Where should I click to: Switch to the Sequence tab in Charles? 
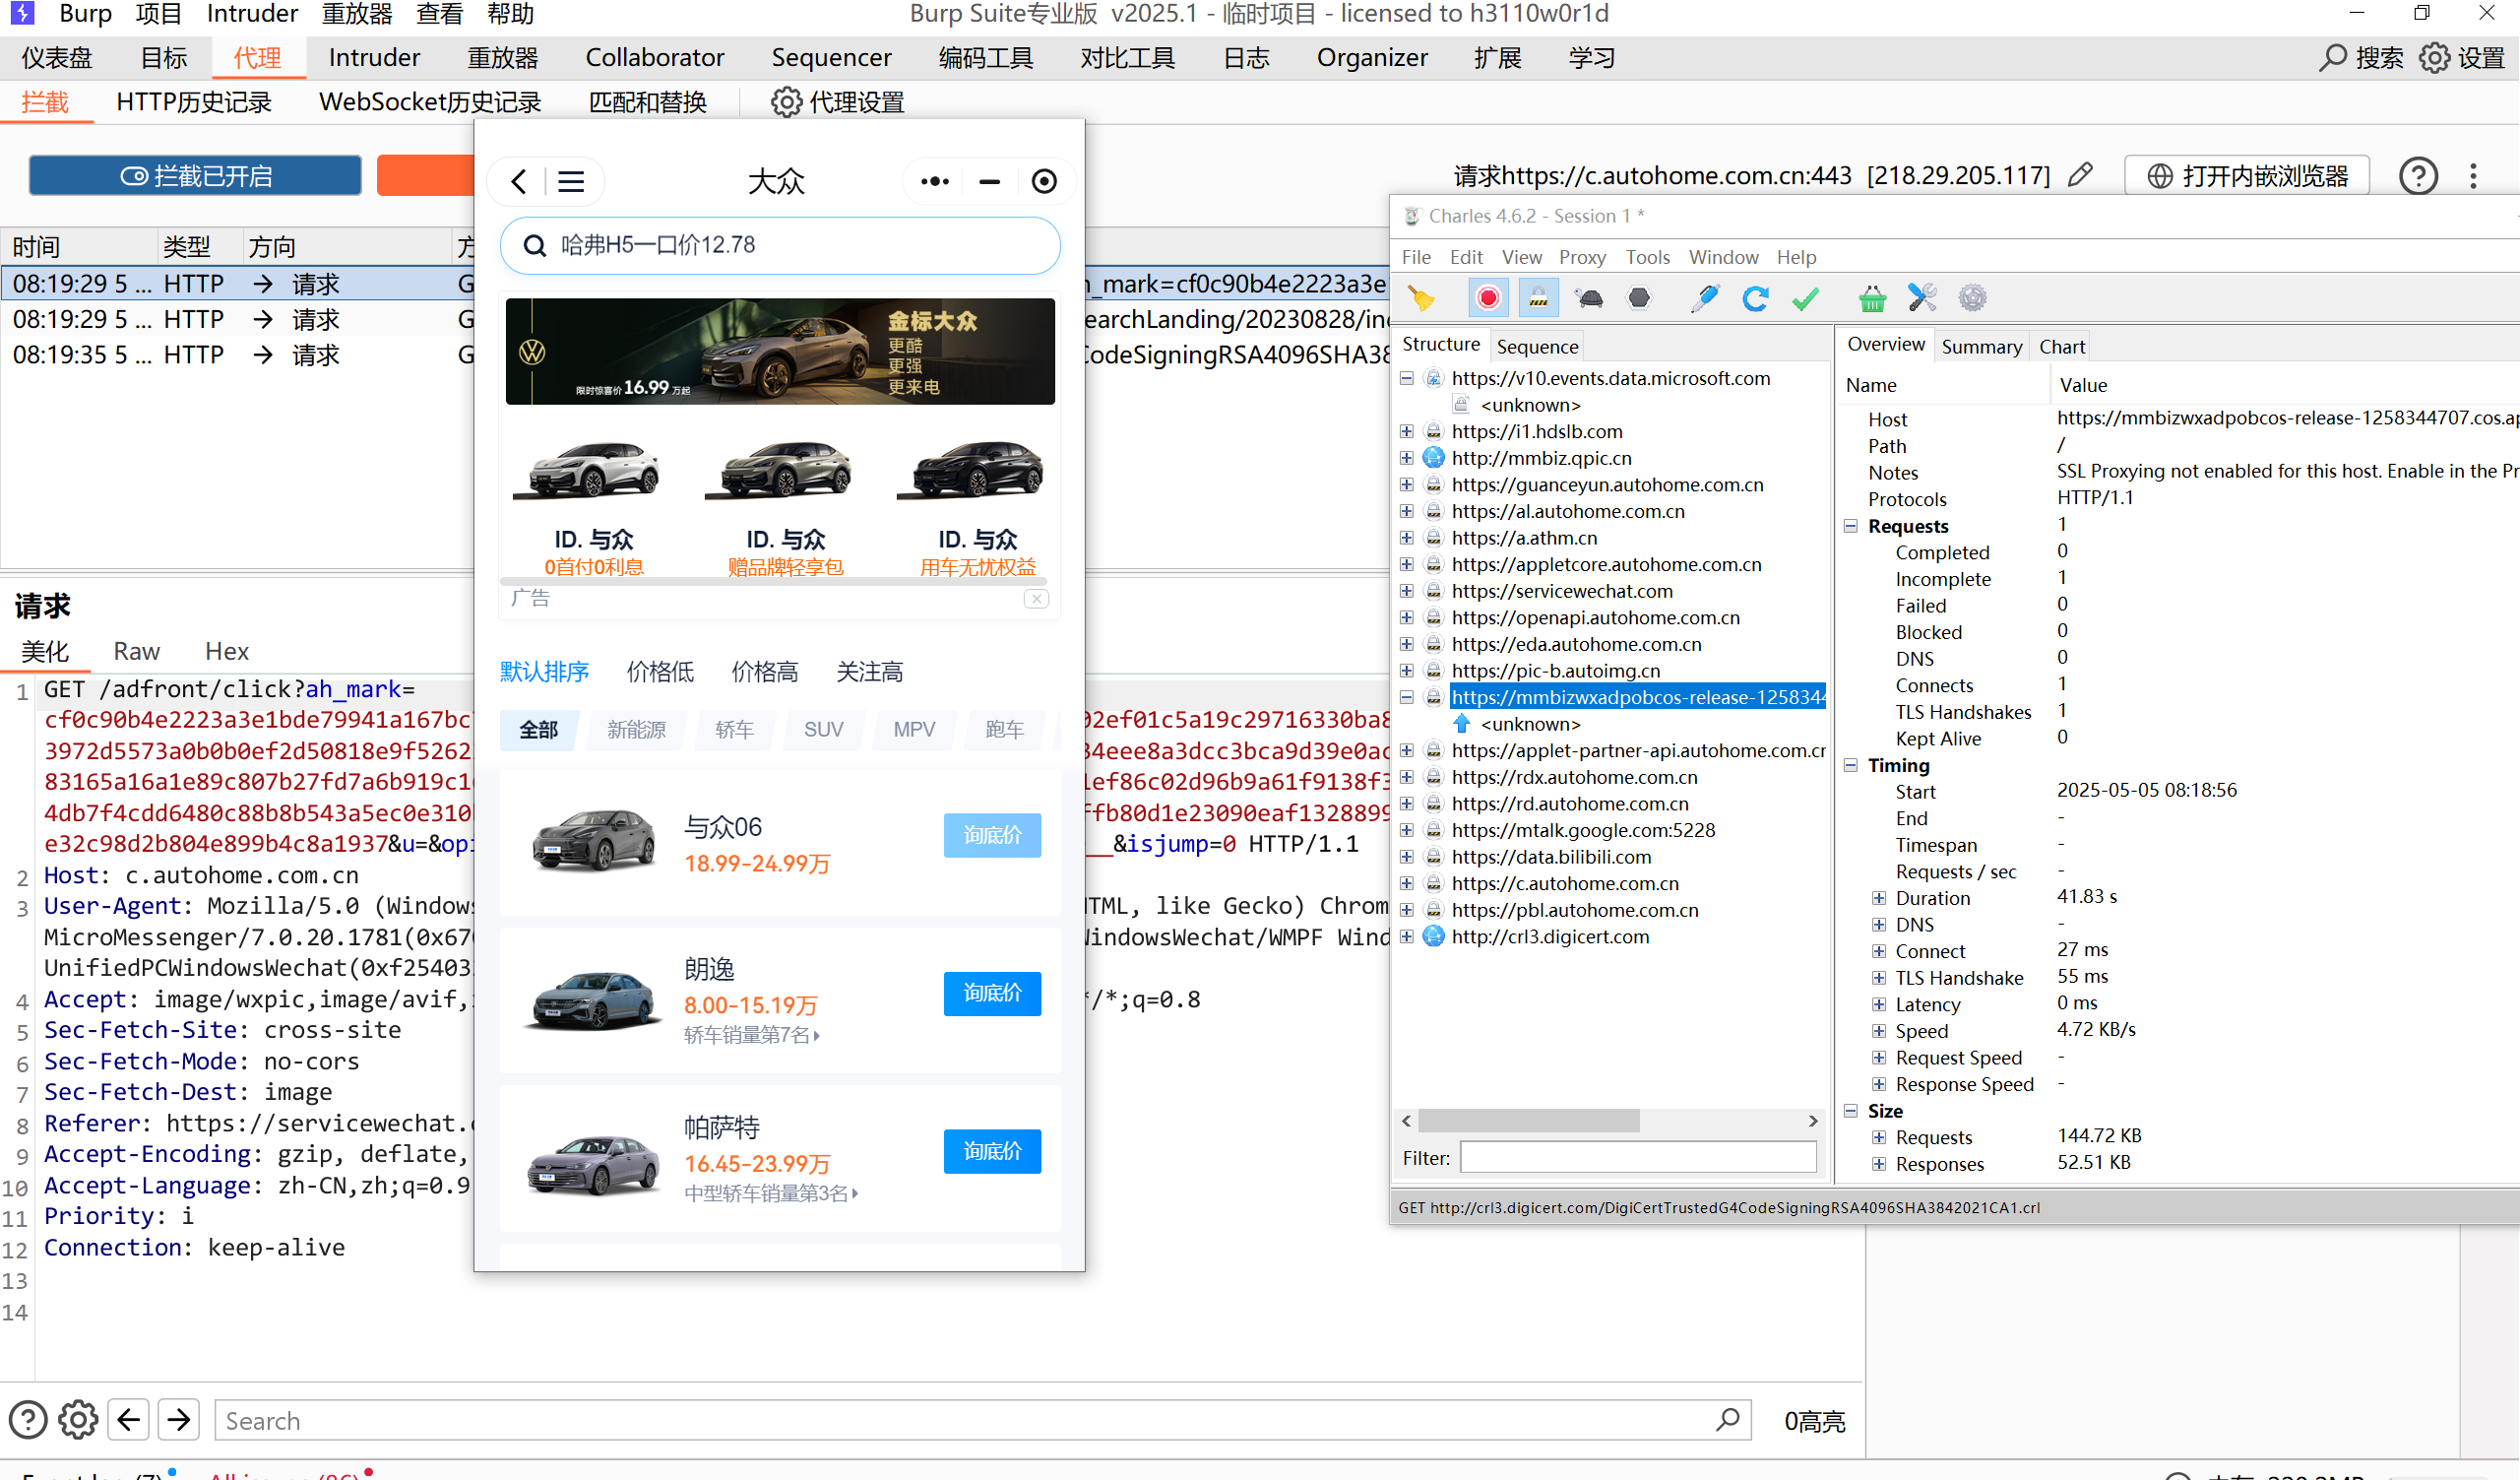click(x=1537, y=345)
